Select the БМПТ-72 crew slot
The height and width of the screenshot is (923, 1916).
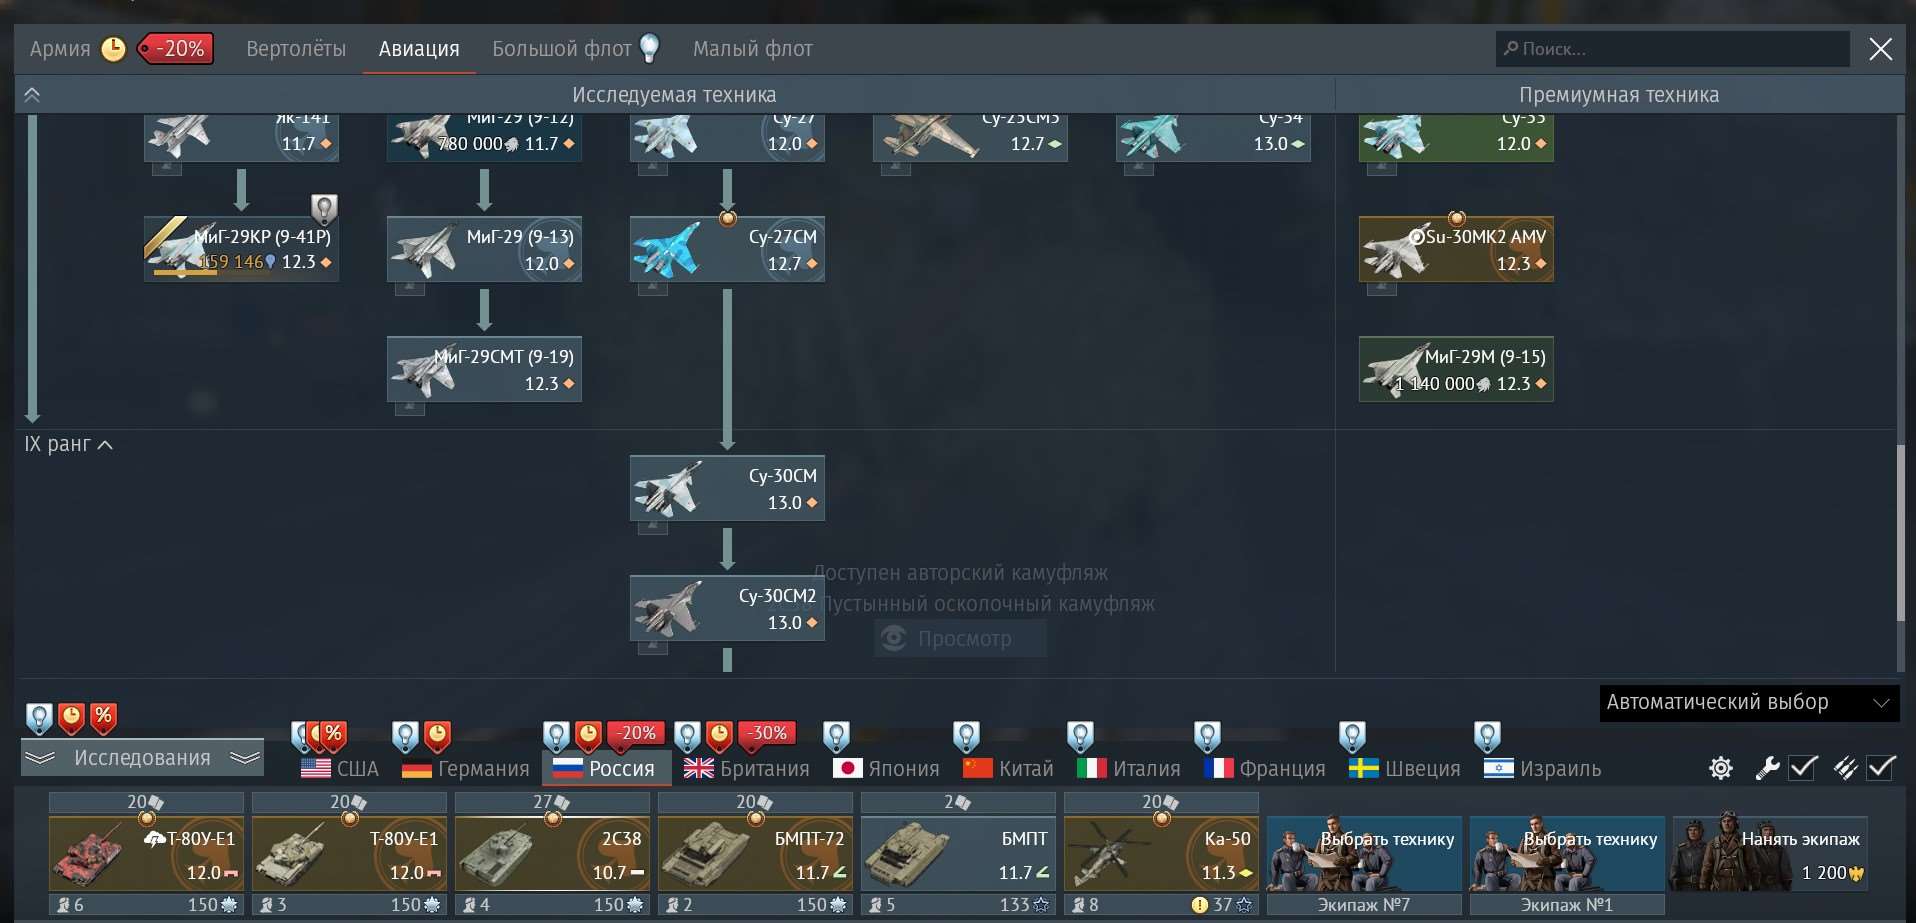[755, 853]
